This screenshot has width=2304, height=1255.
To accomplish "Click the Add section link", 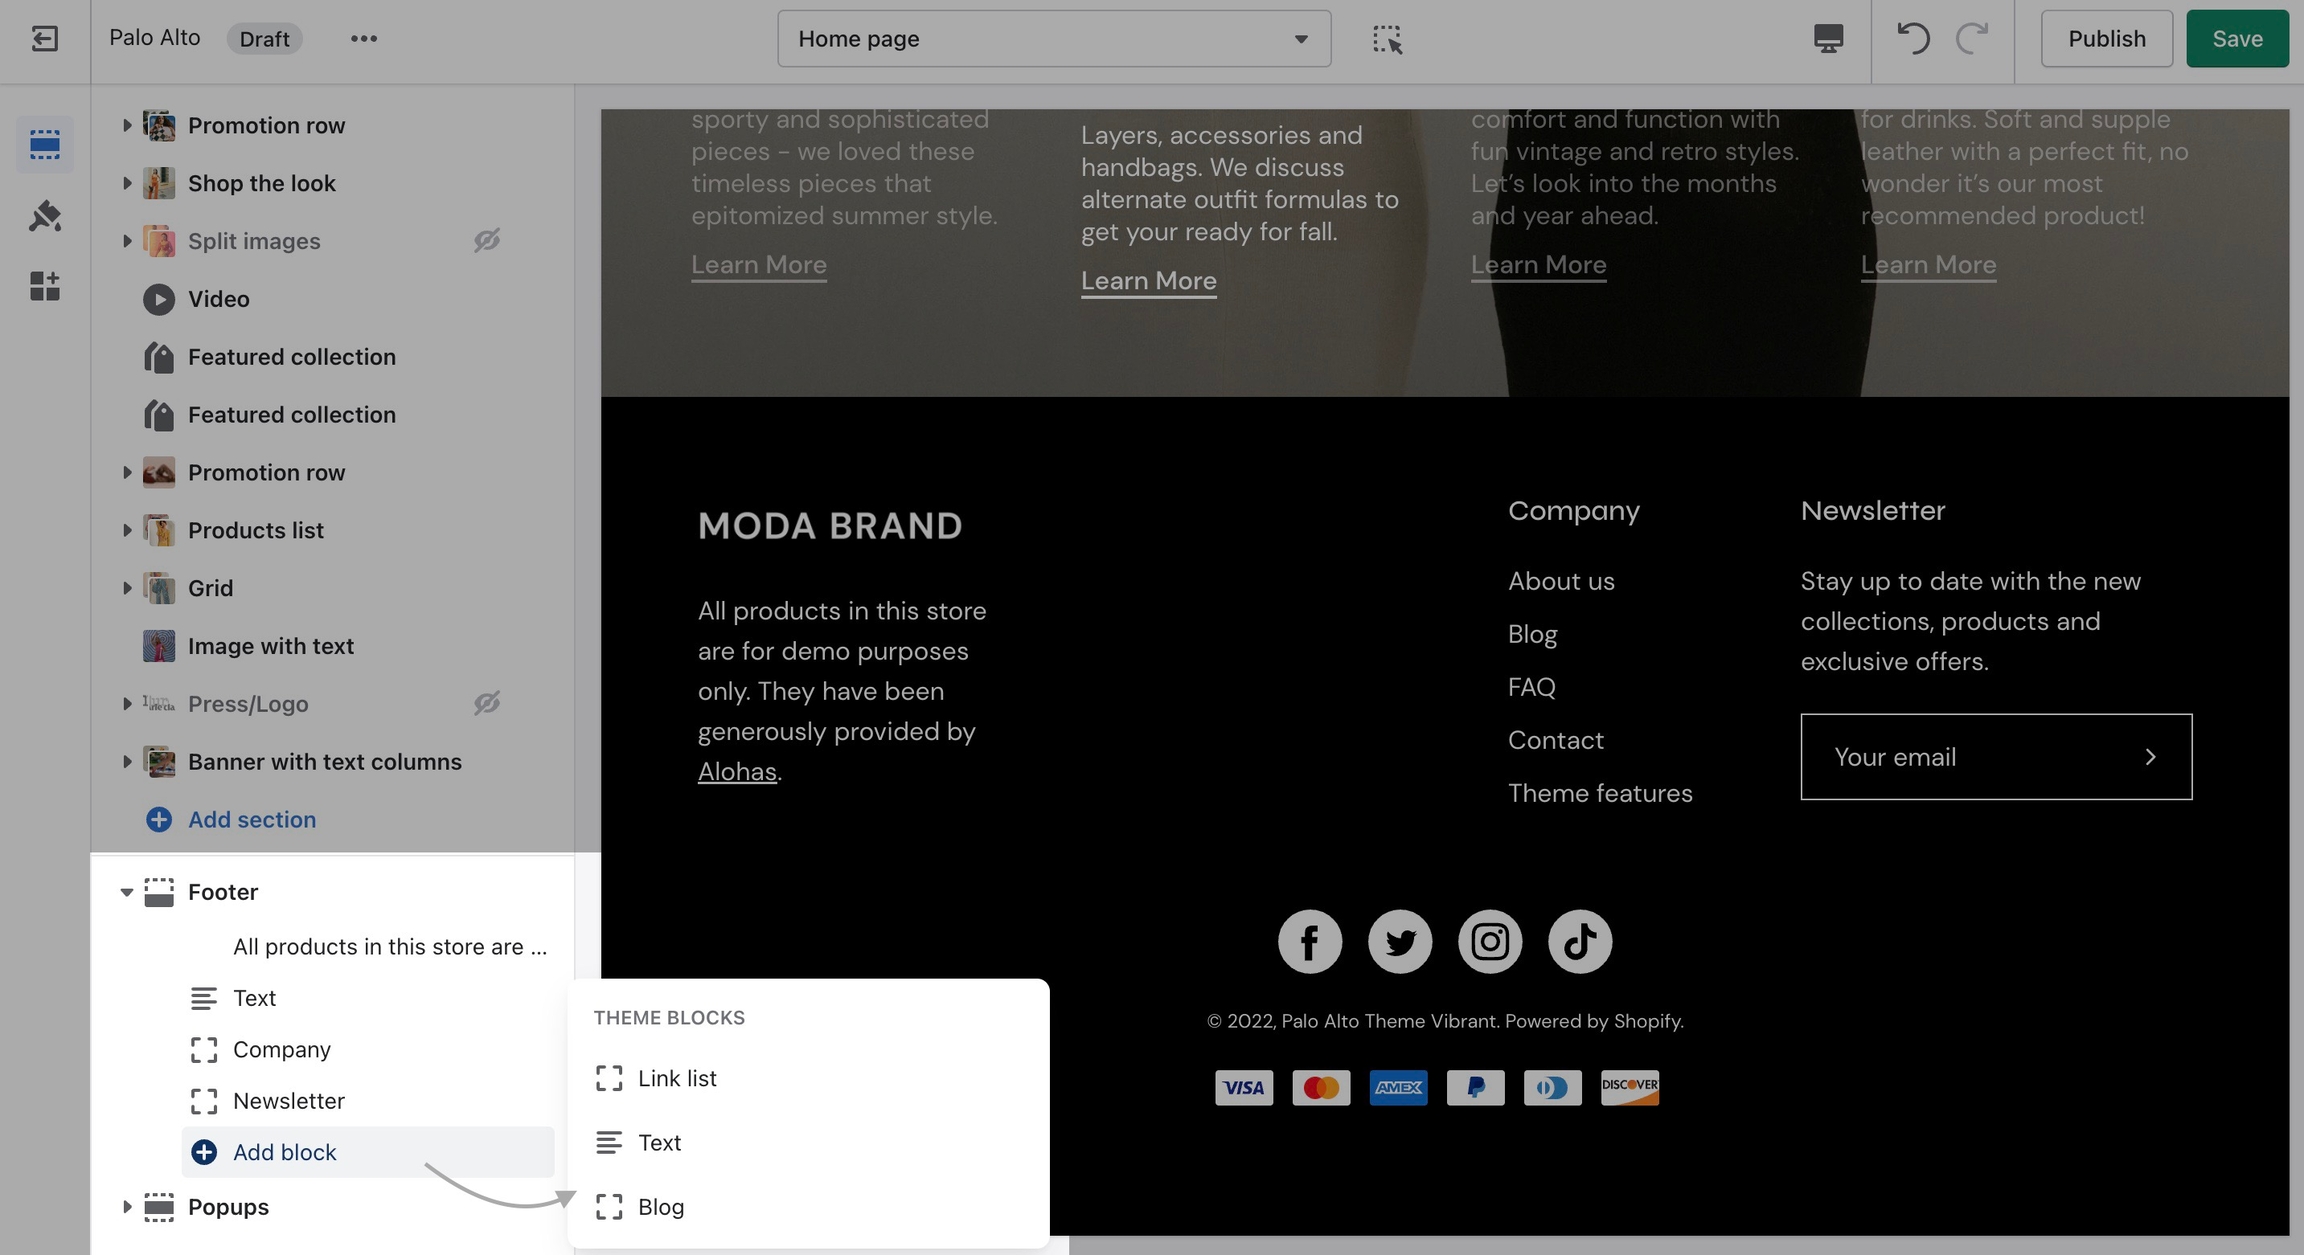I will [251, 820].
